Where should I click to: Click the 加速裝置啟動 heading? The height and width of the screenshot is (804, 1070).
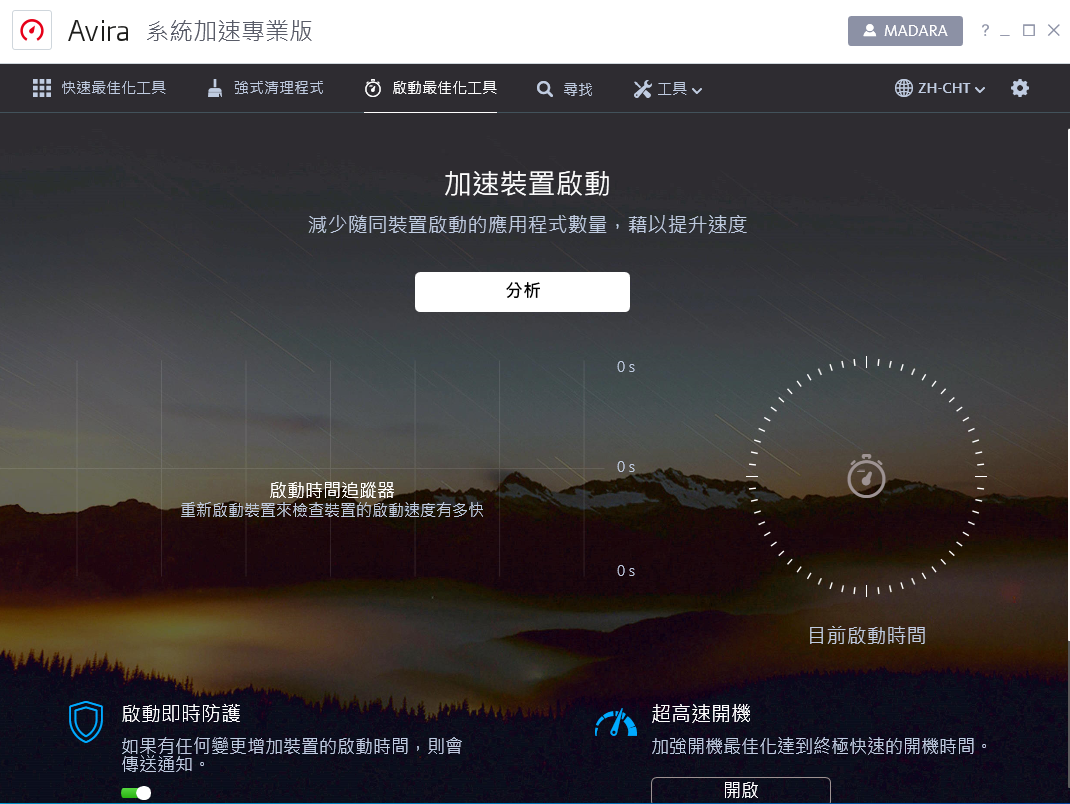tap(527, 184)
